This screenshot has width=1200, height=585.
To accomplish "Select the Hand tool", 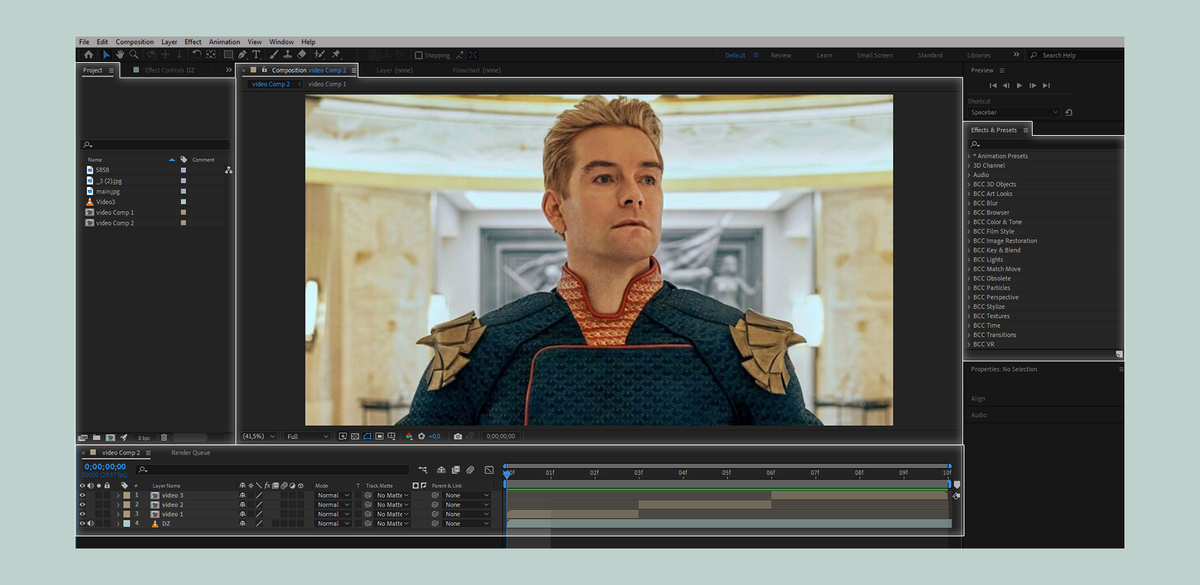I will 120,54.
